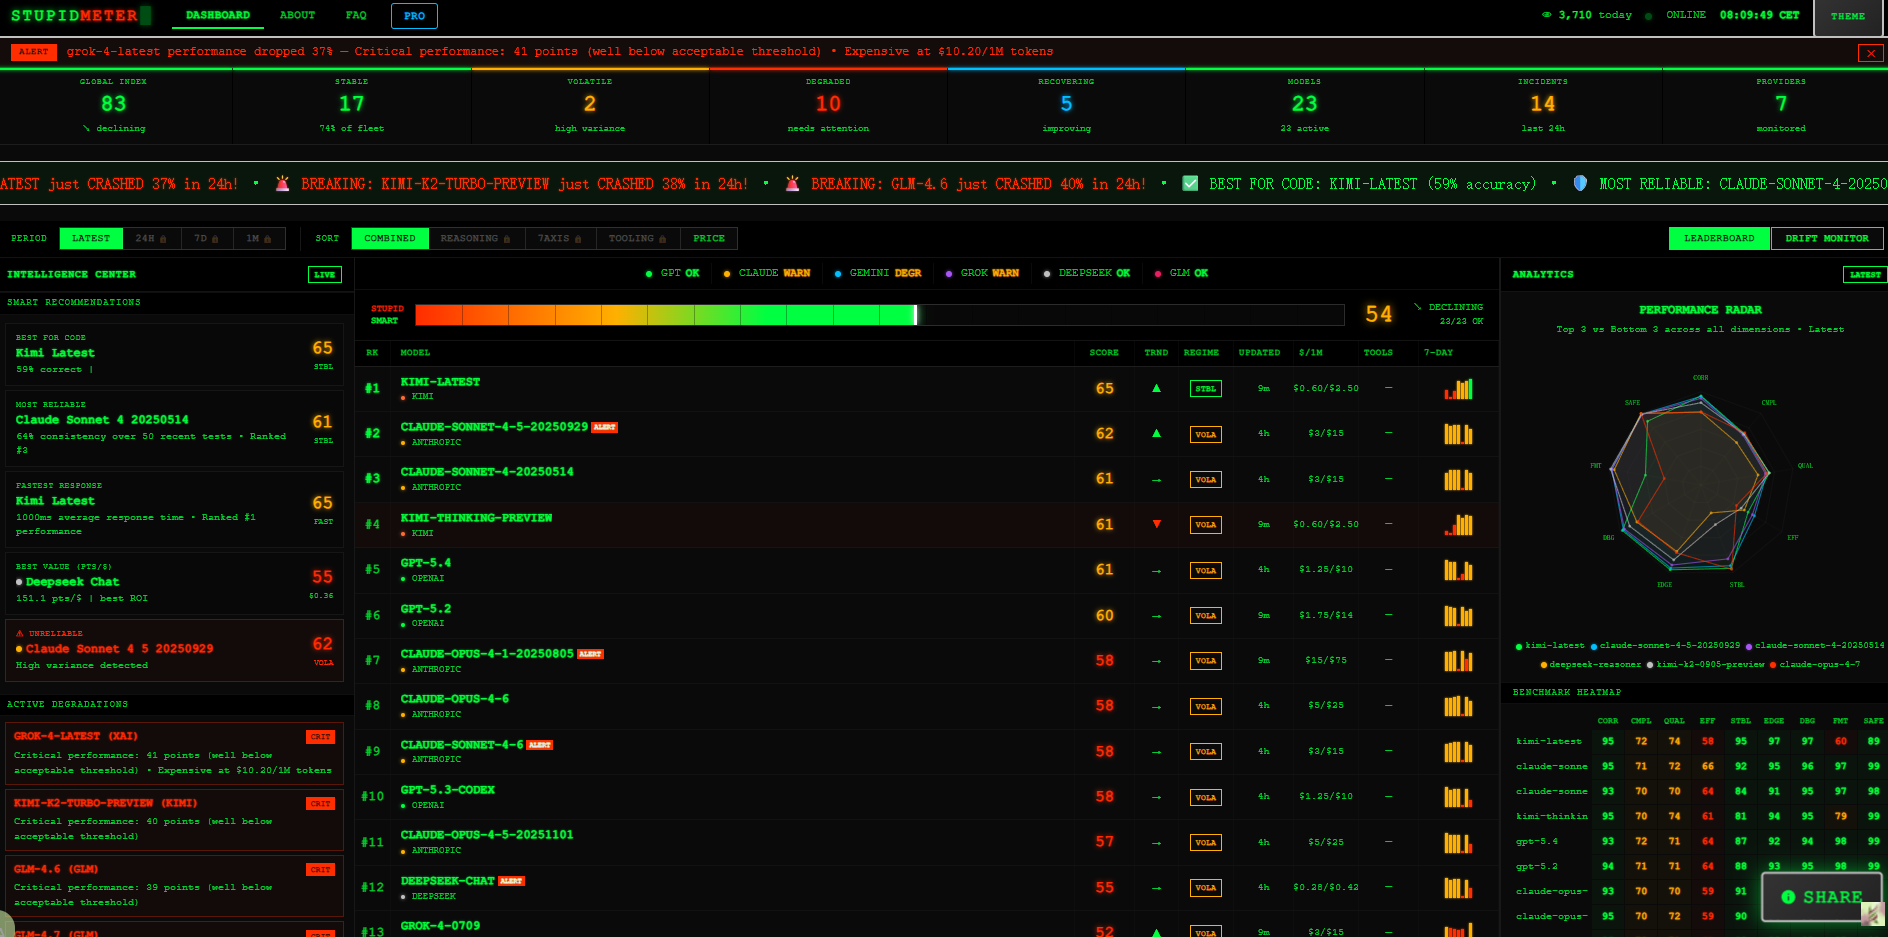Click the siren icon before the KIMI-K2-TURBO-PREVIEW headline

click(283, 184)
